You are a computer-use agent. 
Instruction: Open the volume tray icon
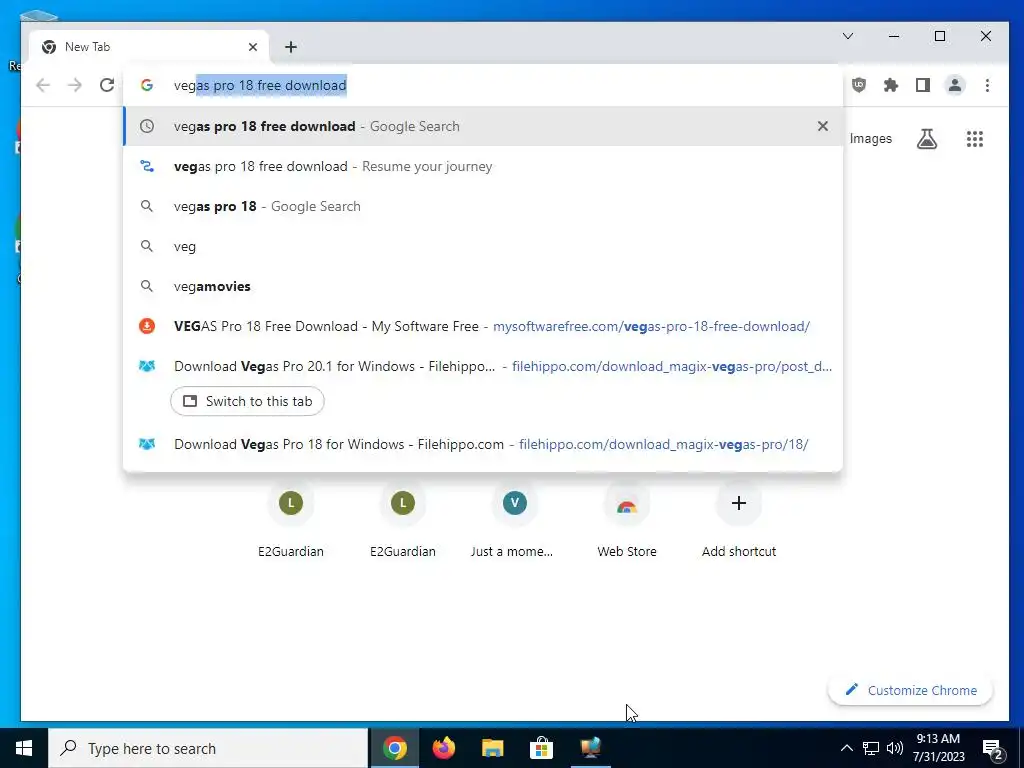click(x=895, y=748)
